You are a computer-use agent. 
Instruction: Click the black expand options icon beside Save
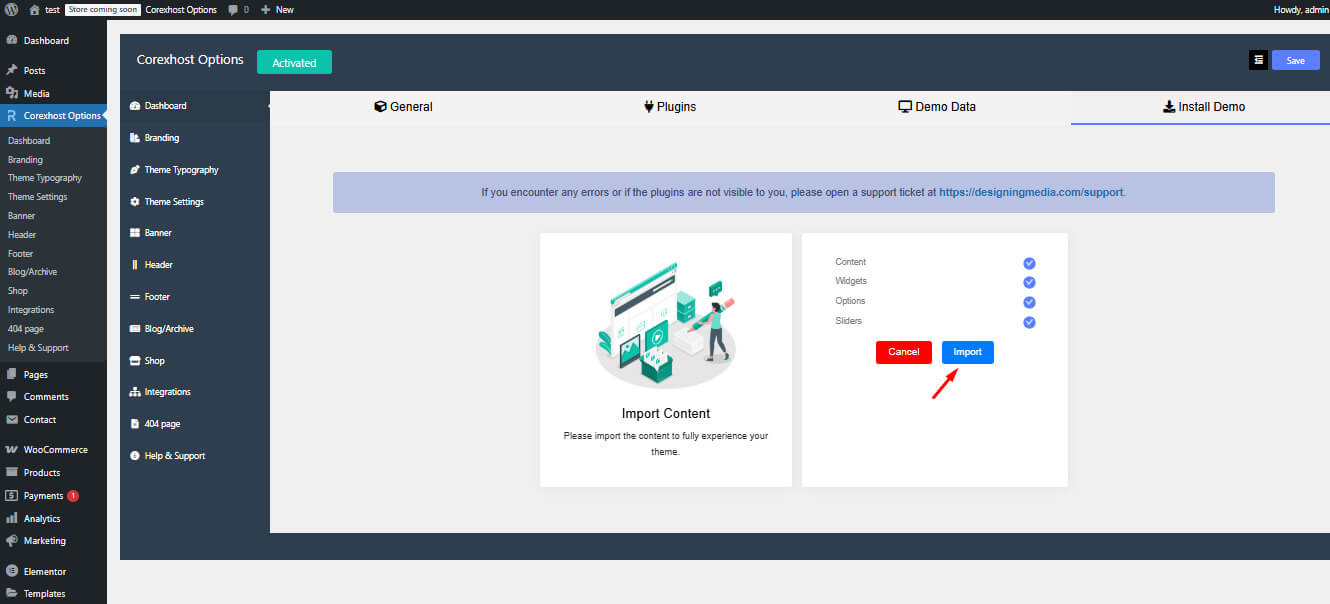[1258, 60]
